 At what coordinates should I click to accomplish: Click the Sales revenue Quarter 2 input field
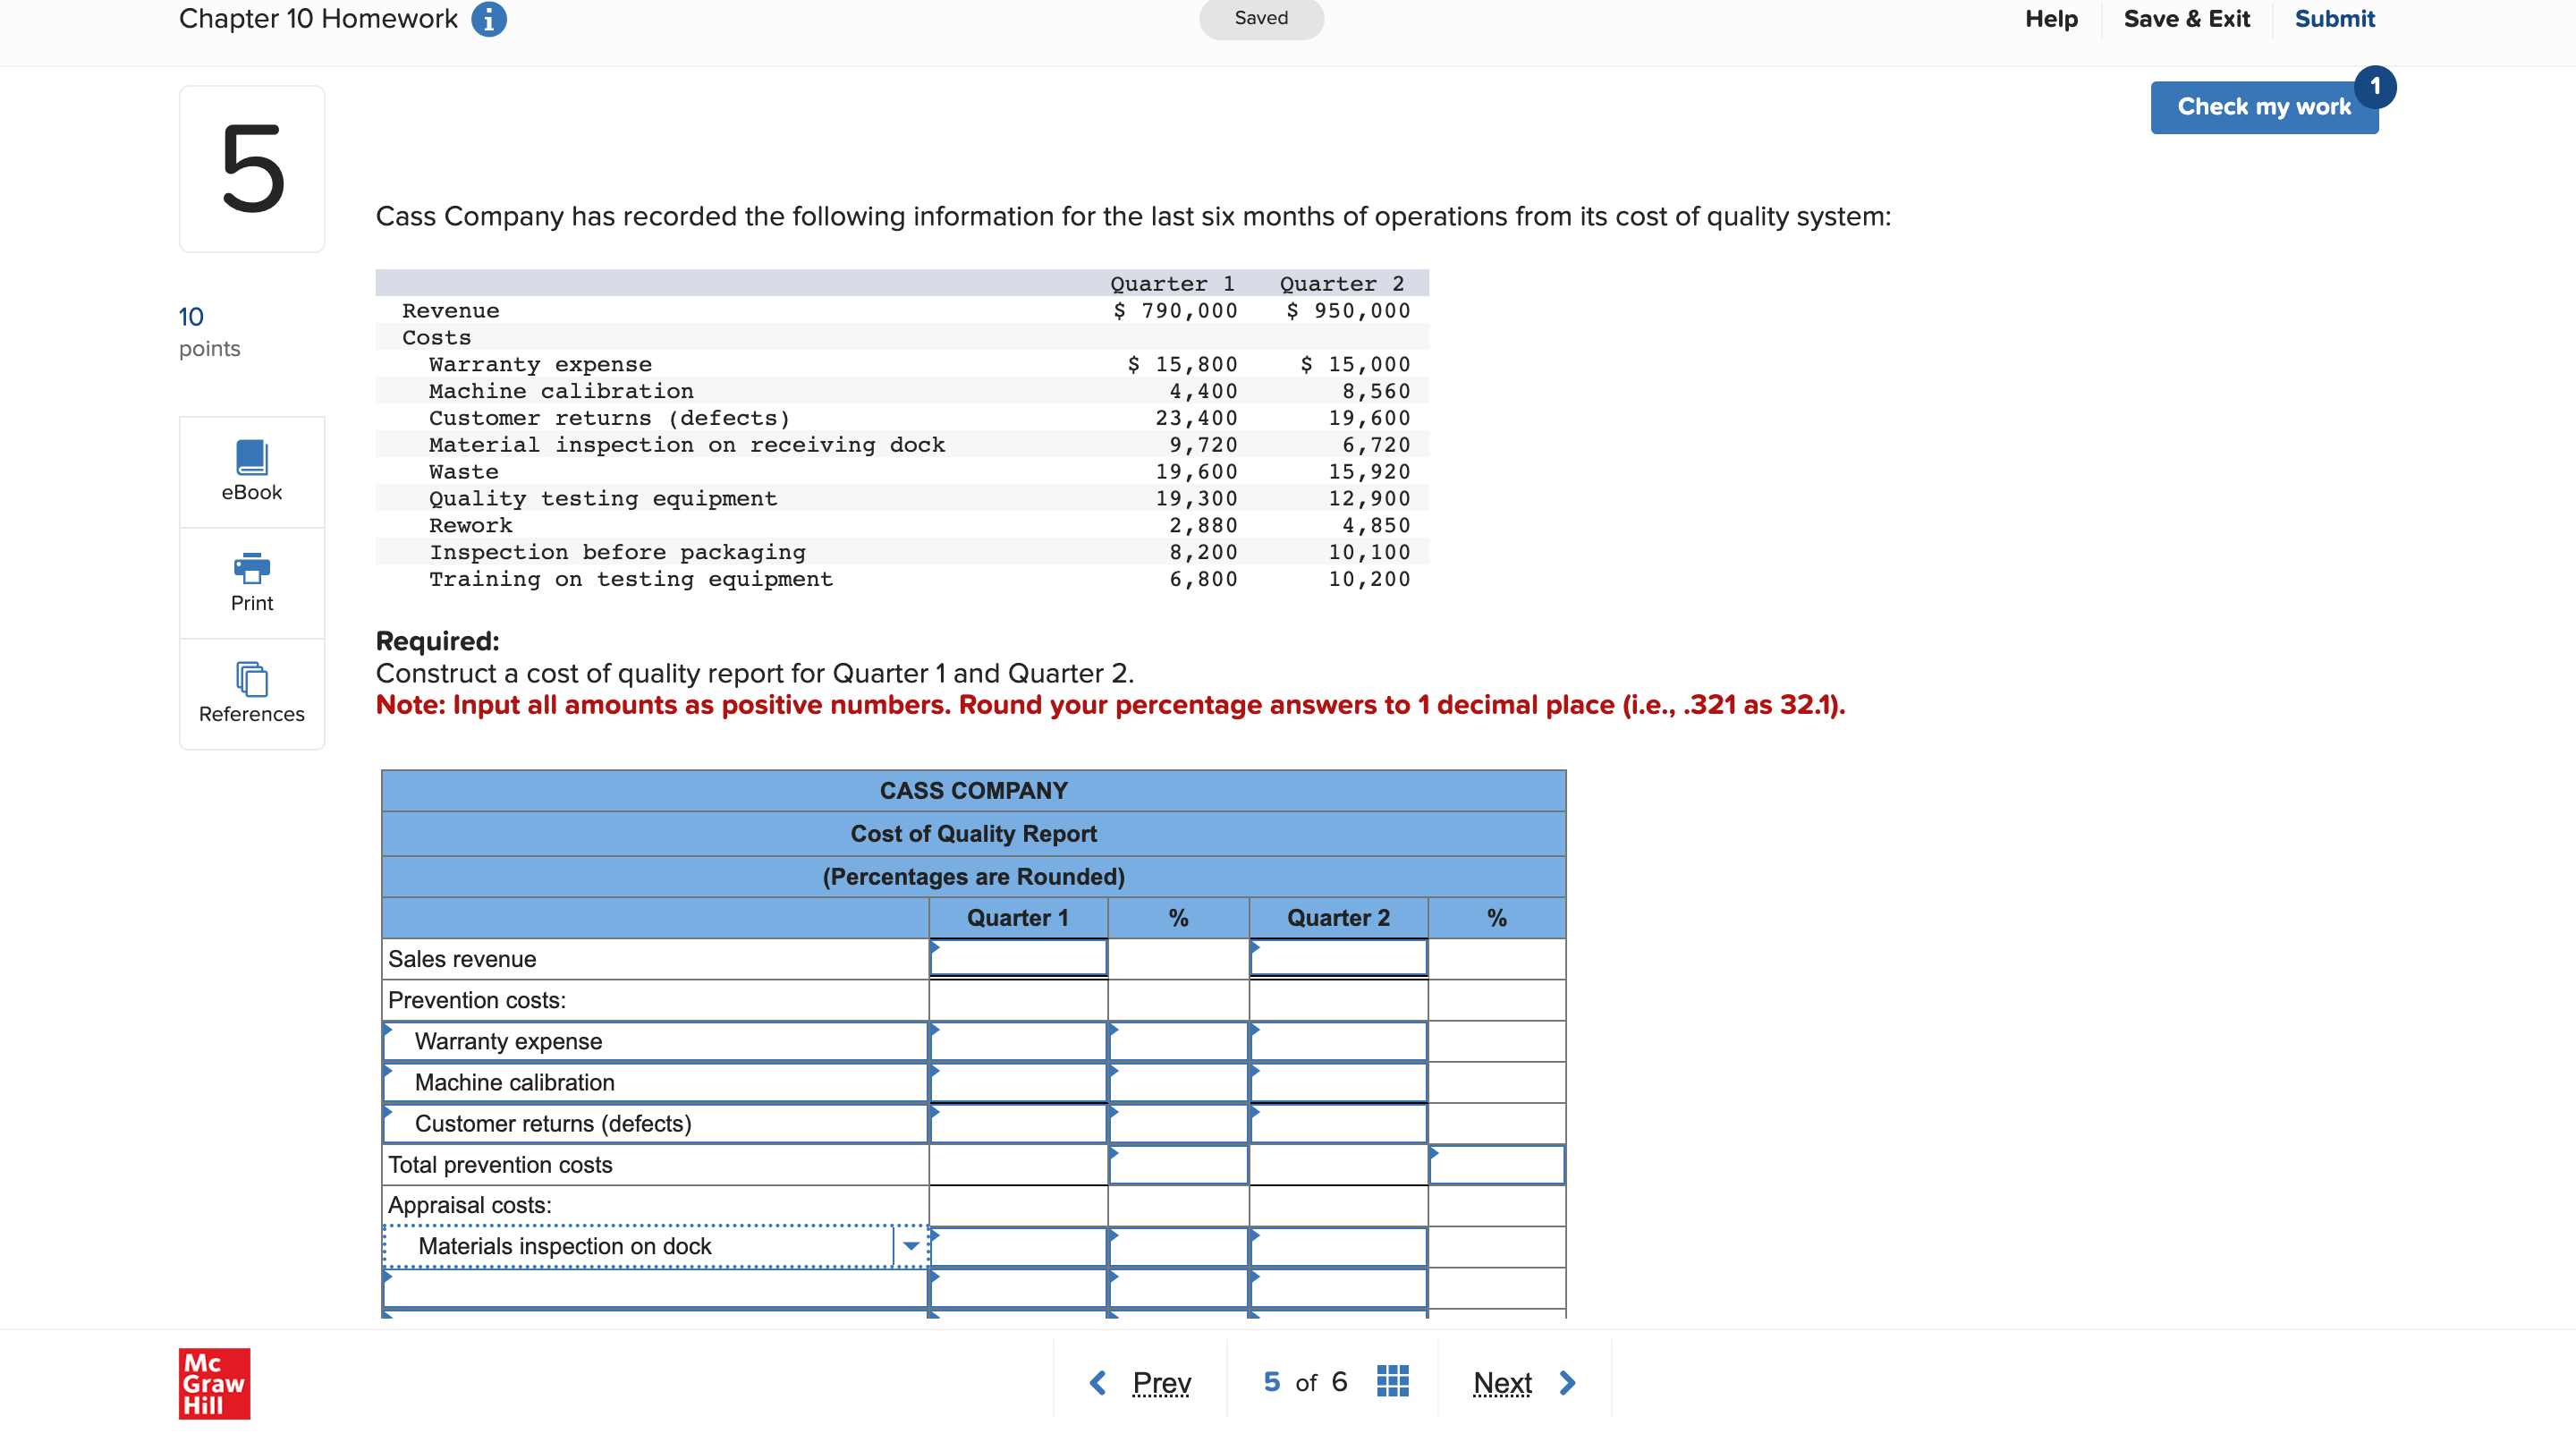click(x=1338, y=958)
